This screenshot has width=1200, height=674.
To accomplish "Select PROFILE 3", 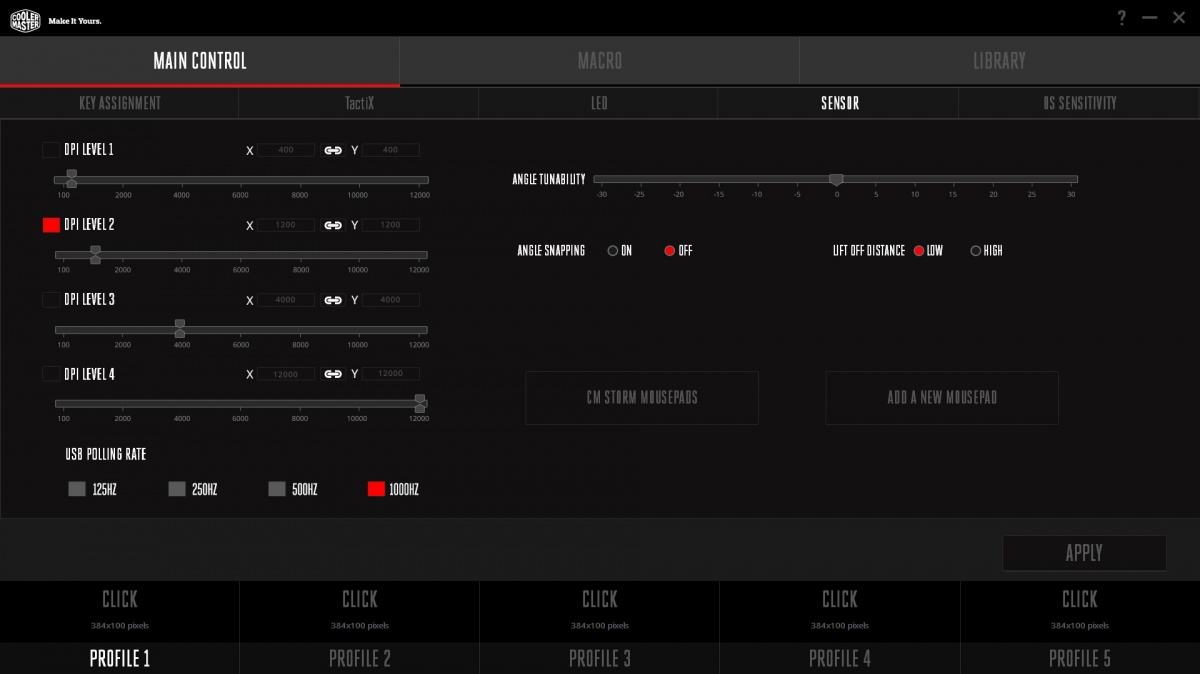I will pyautogui.click(x=600, y=658).
